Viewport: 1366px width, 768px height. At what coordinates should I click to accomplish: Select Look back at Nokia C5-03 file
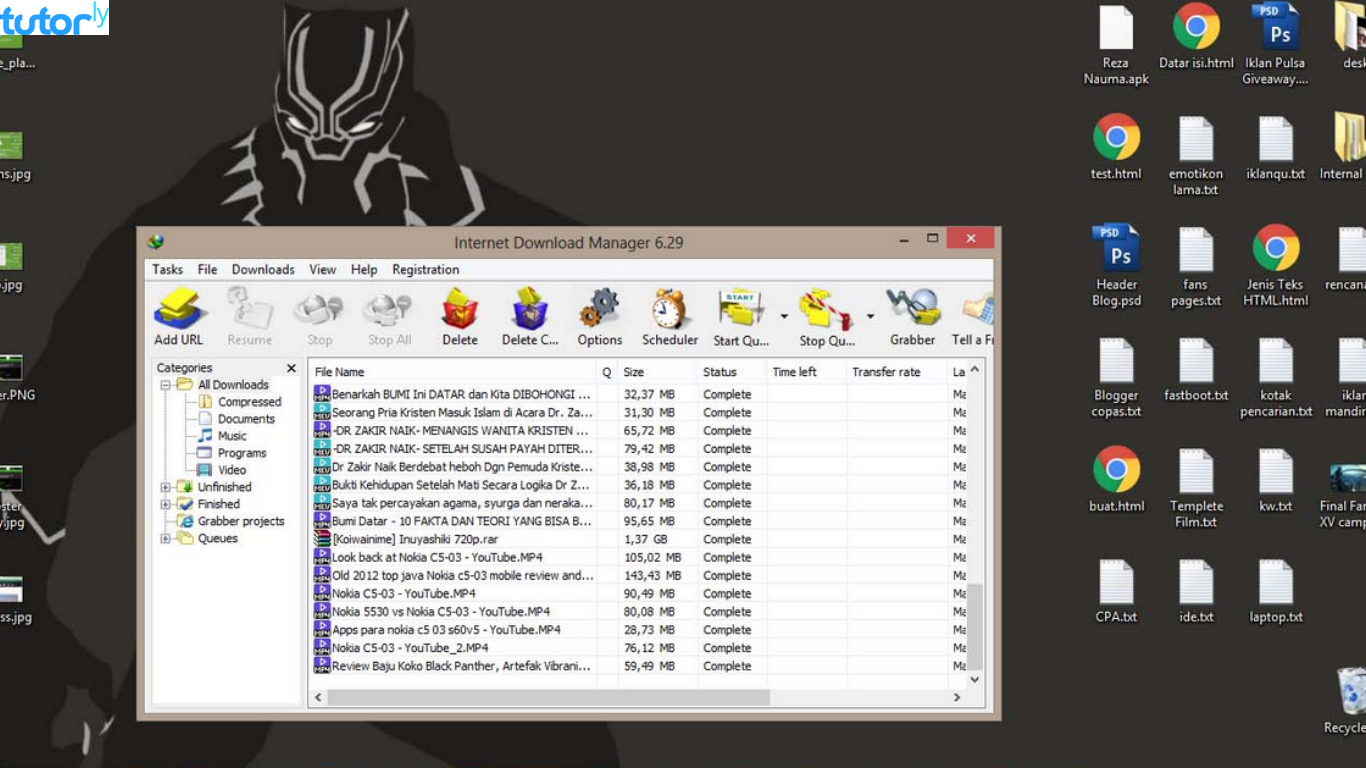click(638, 558)
